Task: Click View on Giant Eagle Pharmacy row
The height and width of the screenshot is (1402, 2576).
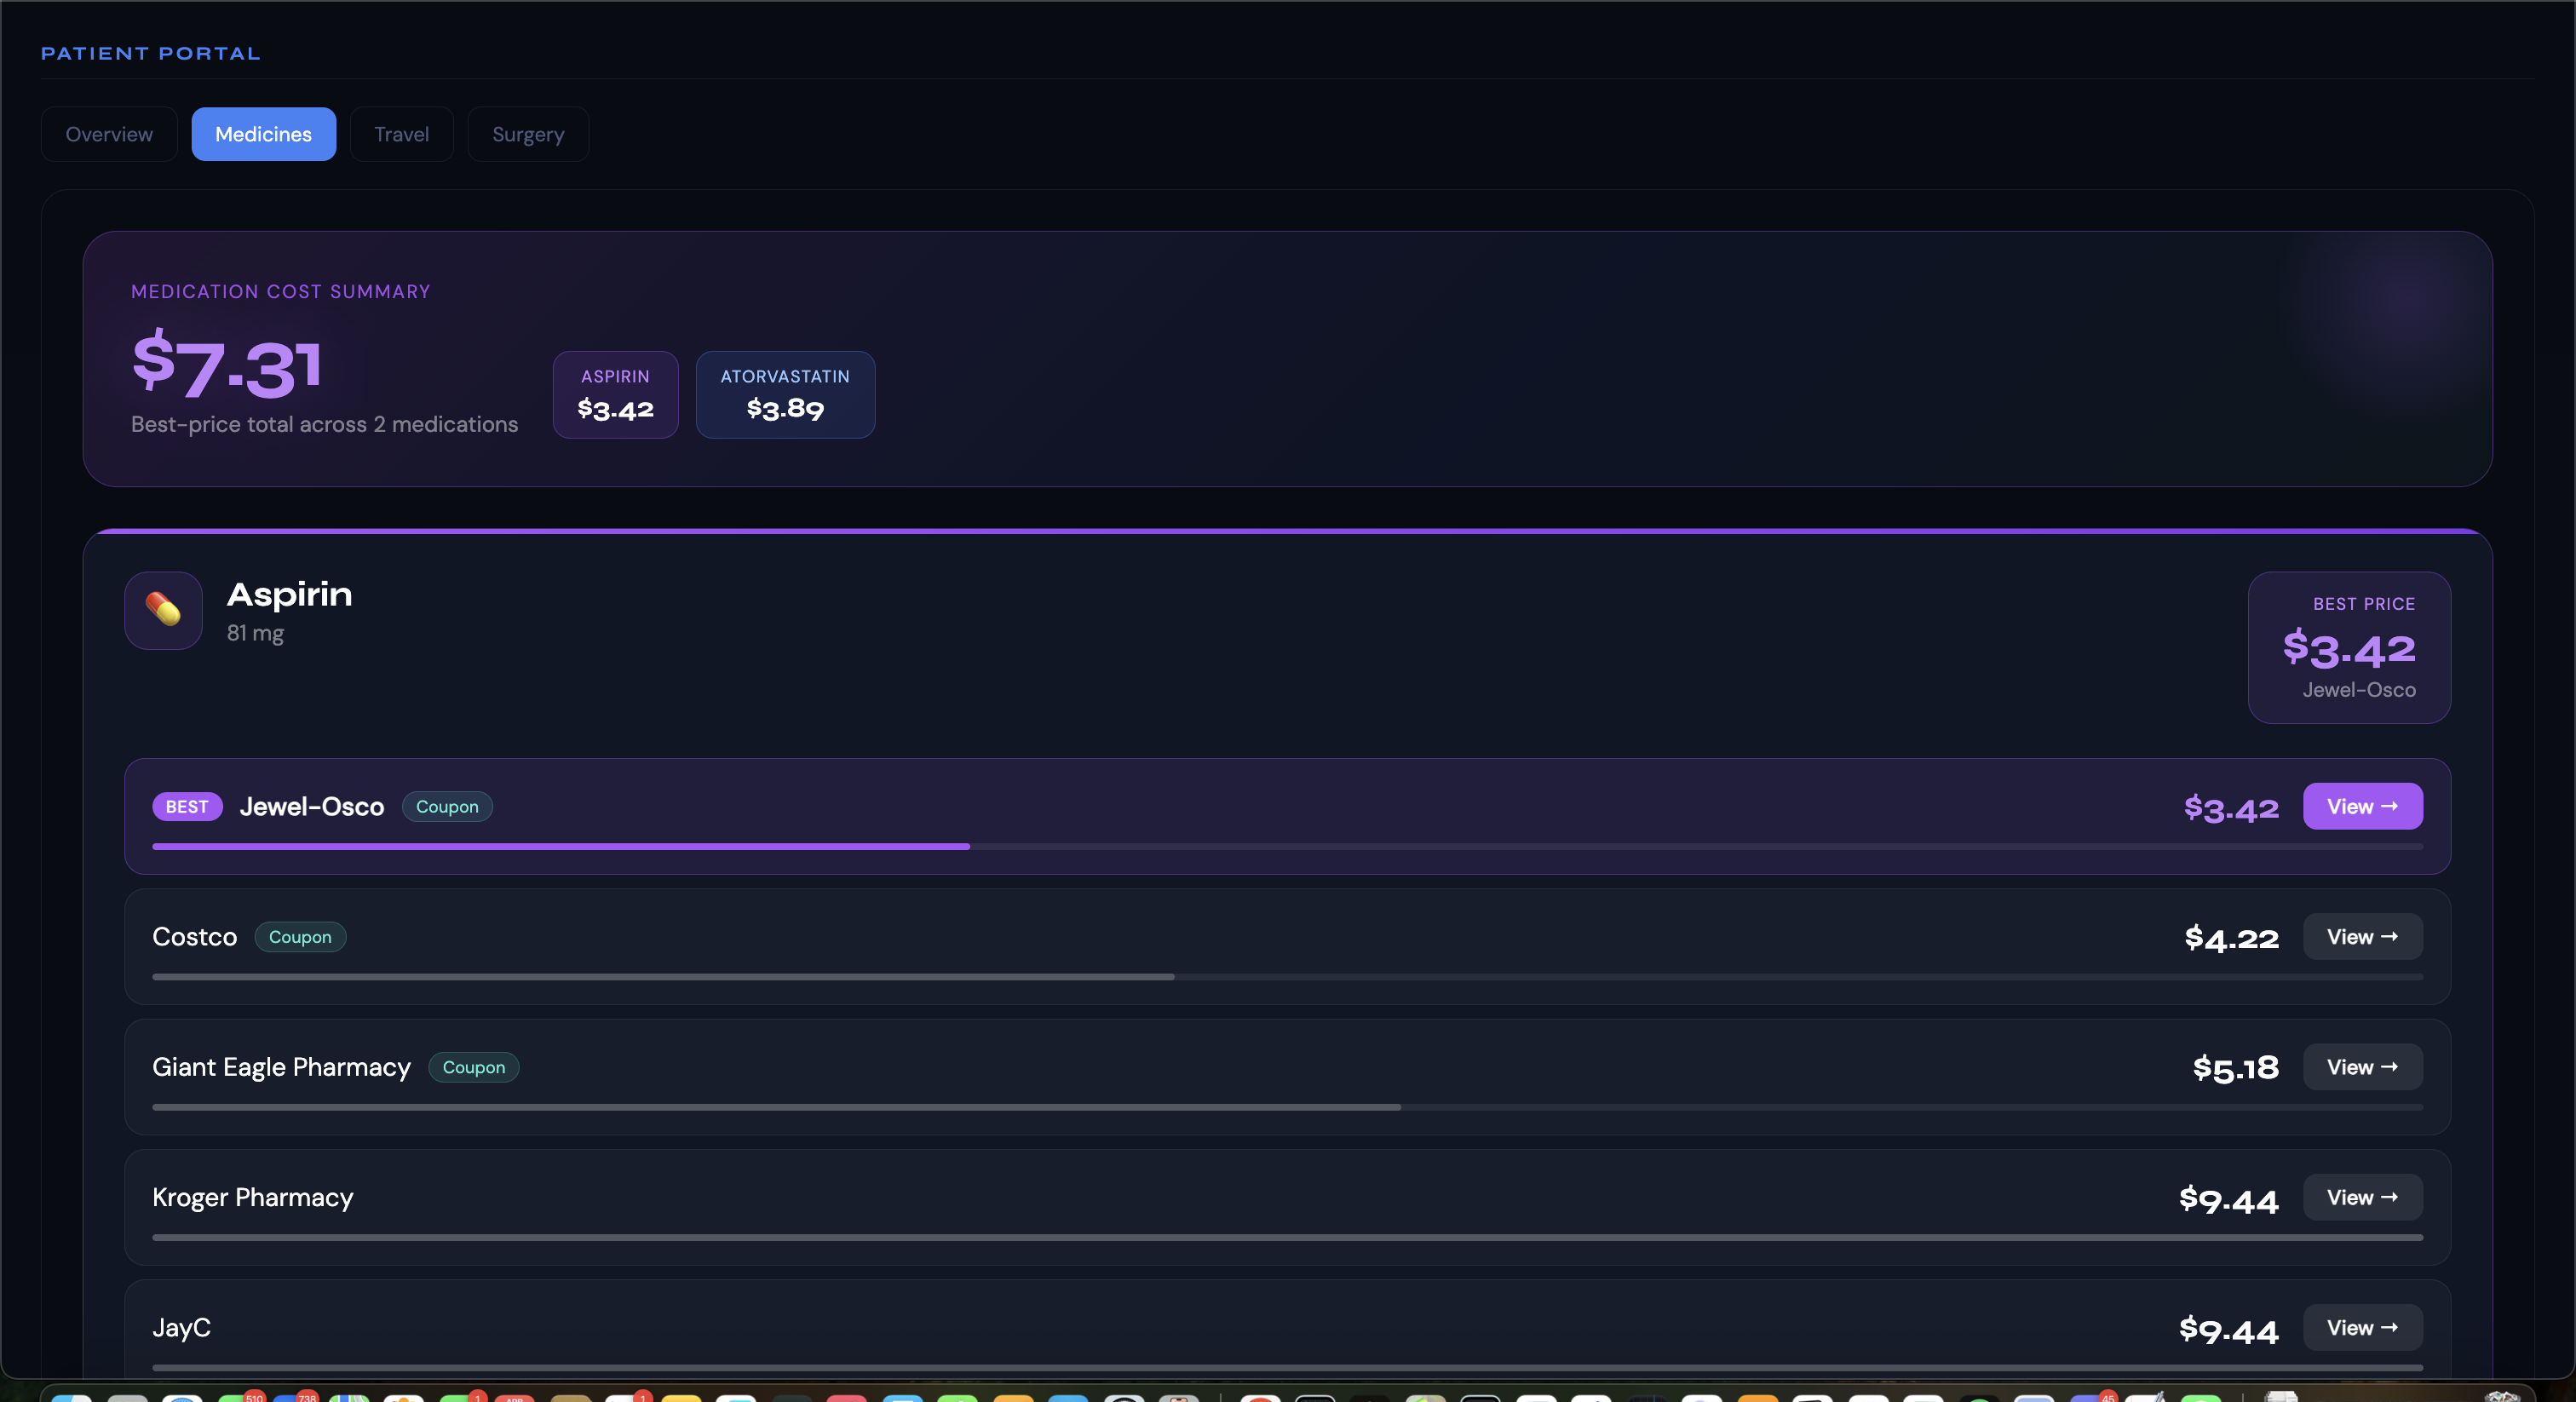Action: pyautogui.click(x=2361, y=1066)
